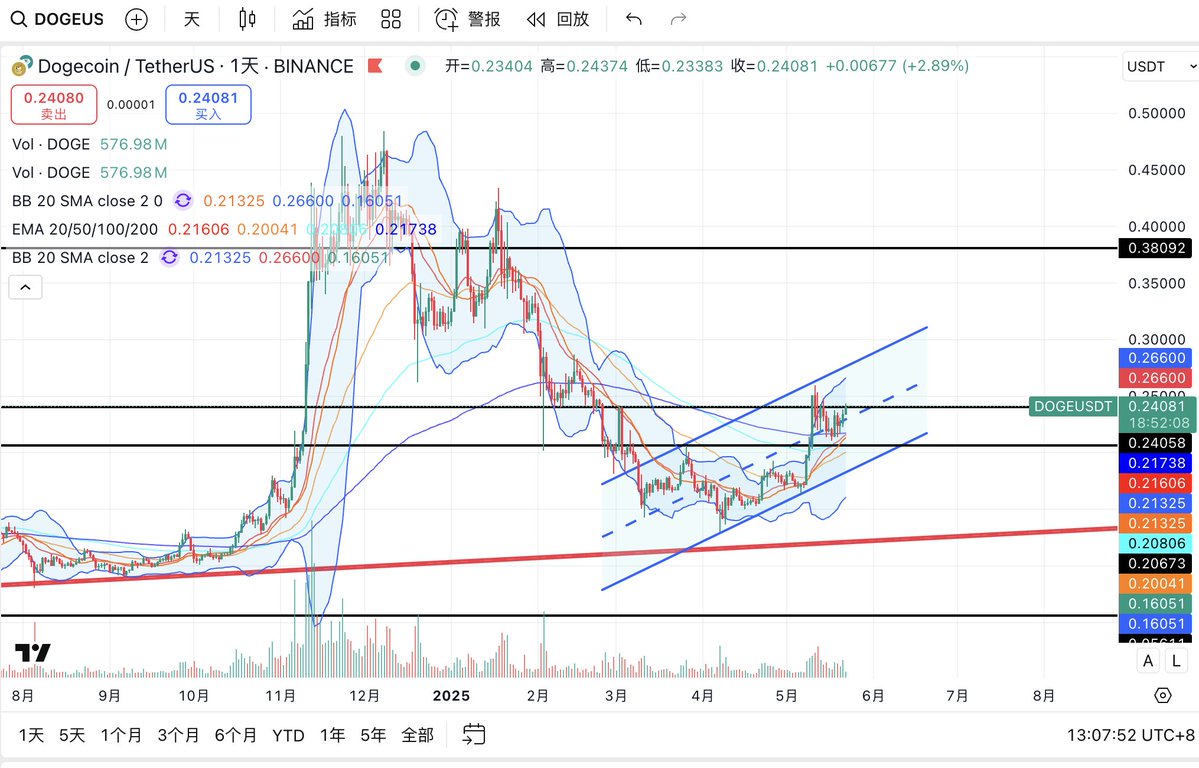Click 0.20041 orange price label
Viewport: 1199px width, 768px height.
(1157, 583)
